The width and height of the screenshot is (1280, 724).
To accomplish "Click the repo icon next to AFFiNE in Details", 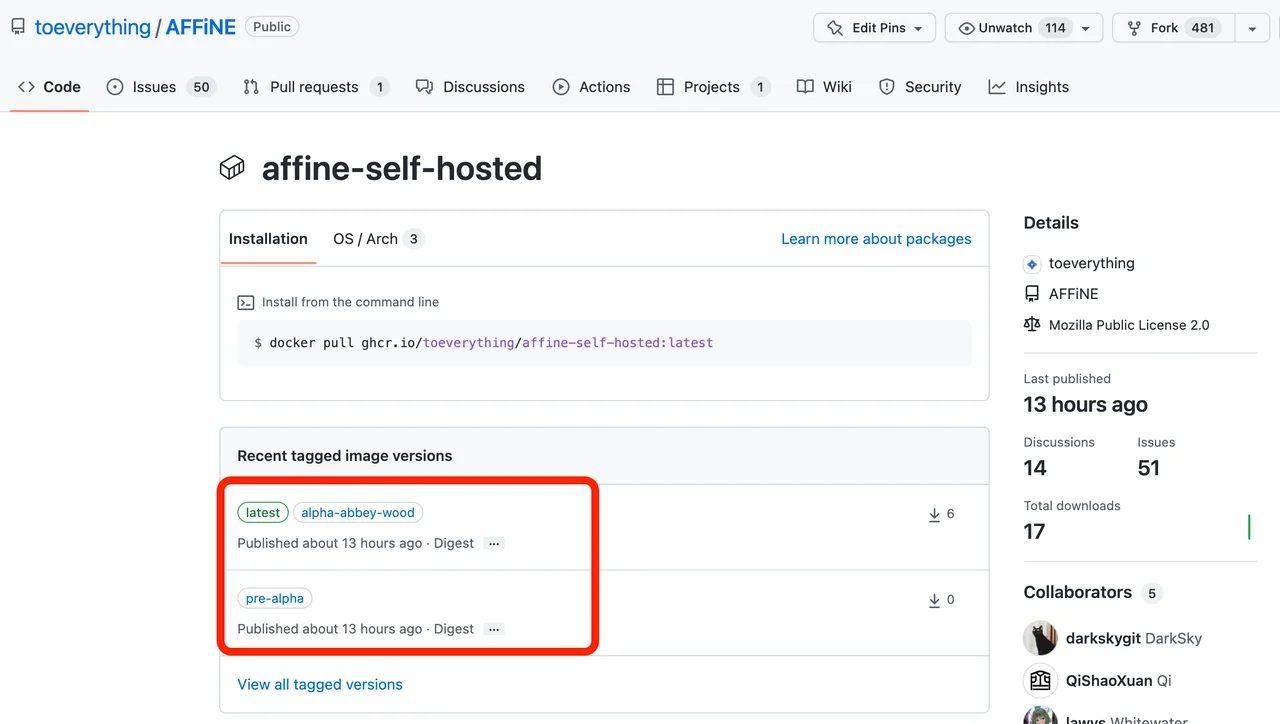I will [x=1032, y=294].
